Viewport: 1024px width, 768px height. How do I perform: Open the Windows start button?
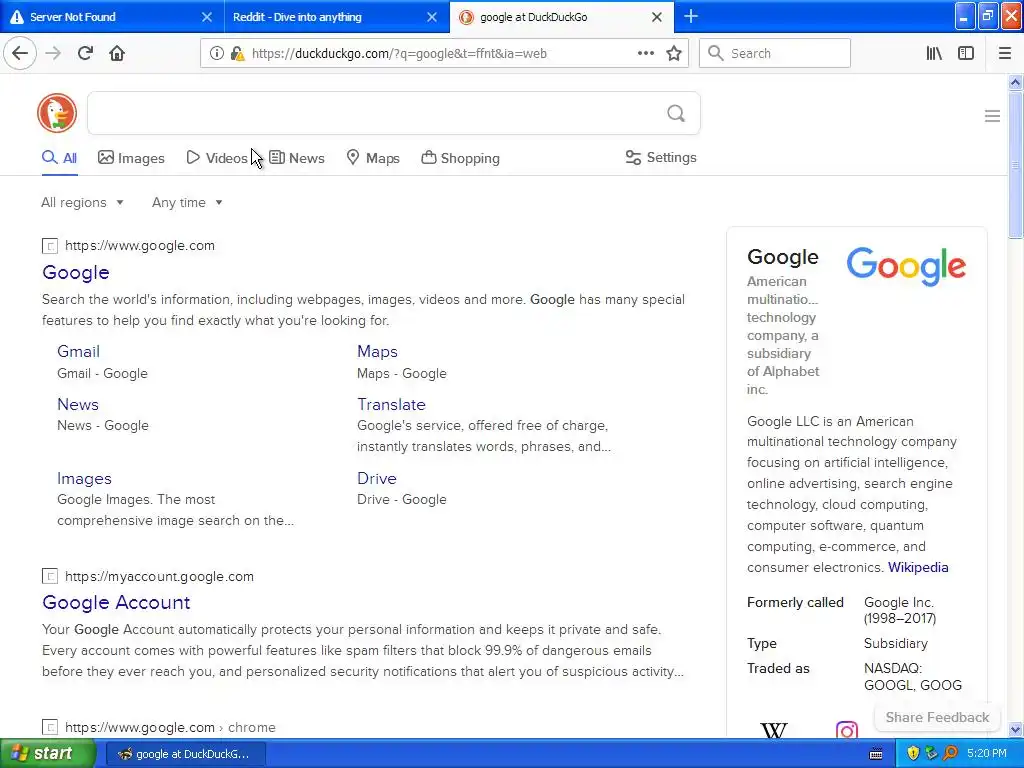point(48,753)
